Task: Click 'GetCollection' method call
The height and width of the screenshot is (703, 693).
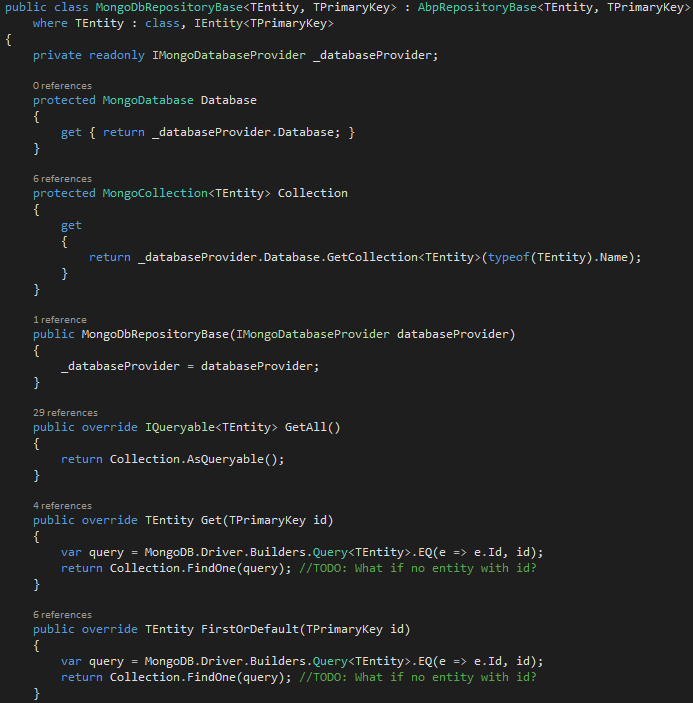Action: coord(372,257)
